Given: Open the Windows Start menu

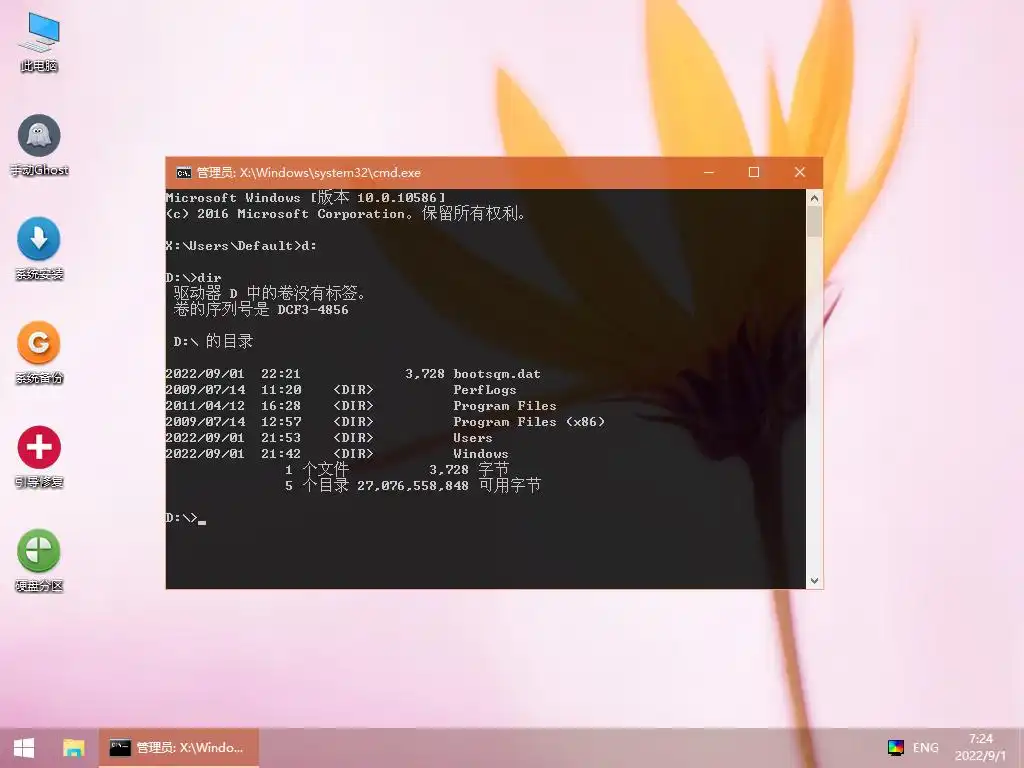Looking at the screenshot, I should coord(24,748).
